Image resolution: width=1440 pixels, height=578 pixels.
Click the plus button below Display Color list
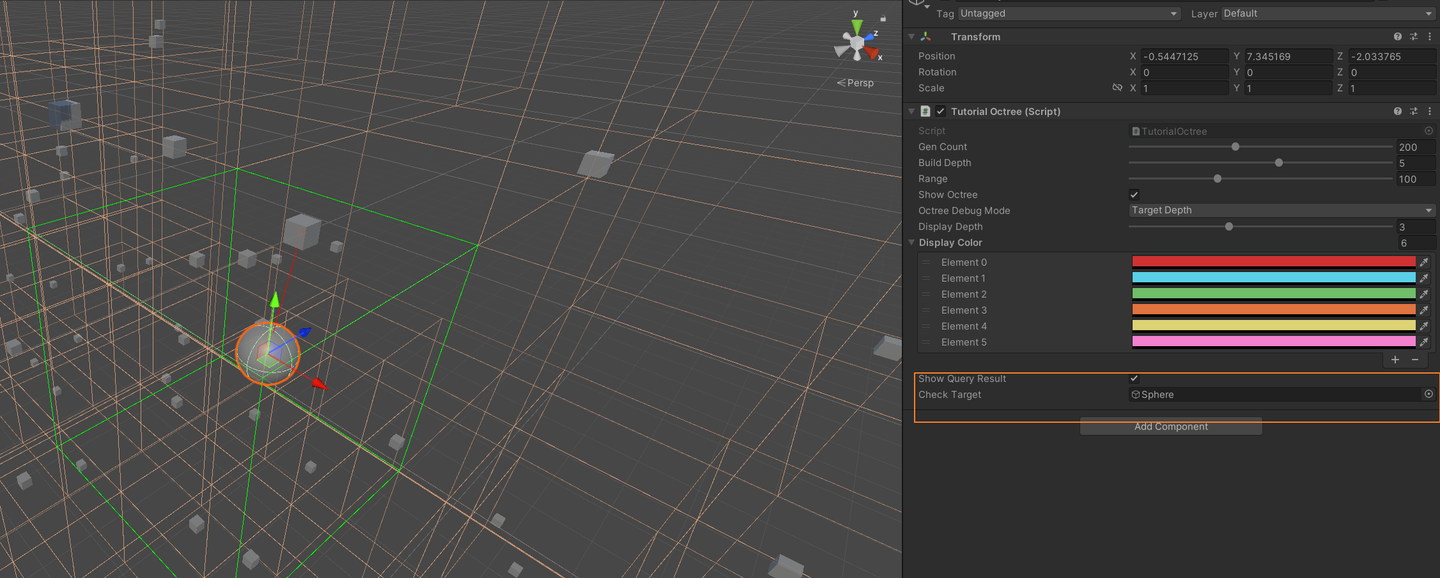(x=1395, y=359)
